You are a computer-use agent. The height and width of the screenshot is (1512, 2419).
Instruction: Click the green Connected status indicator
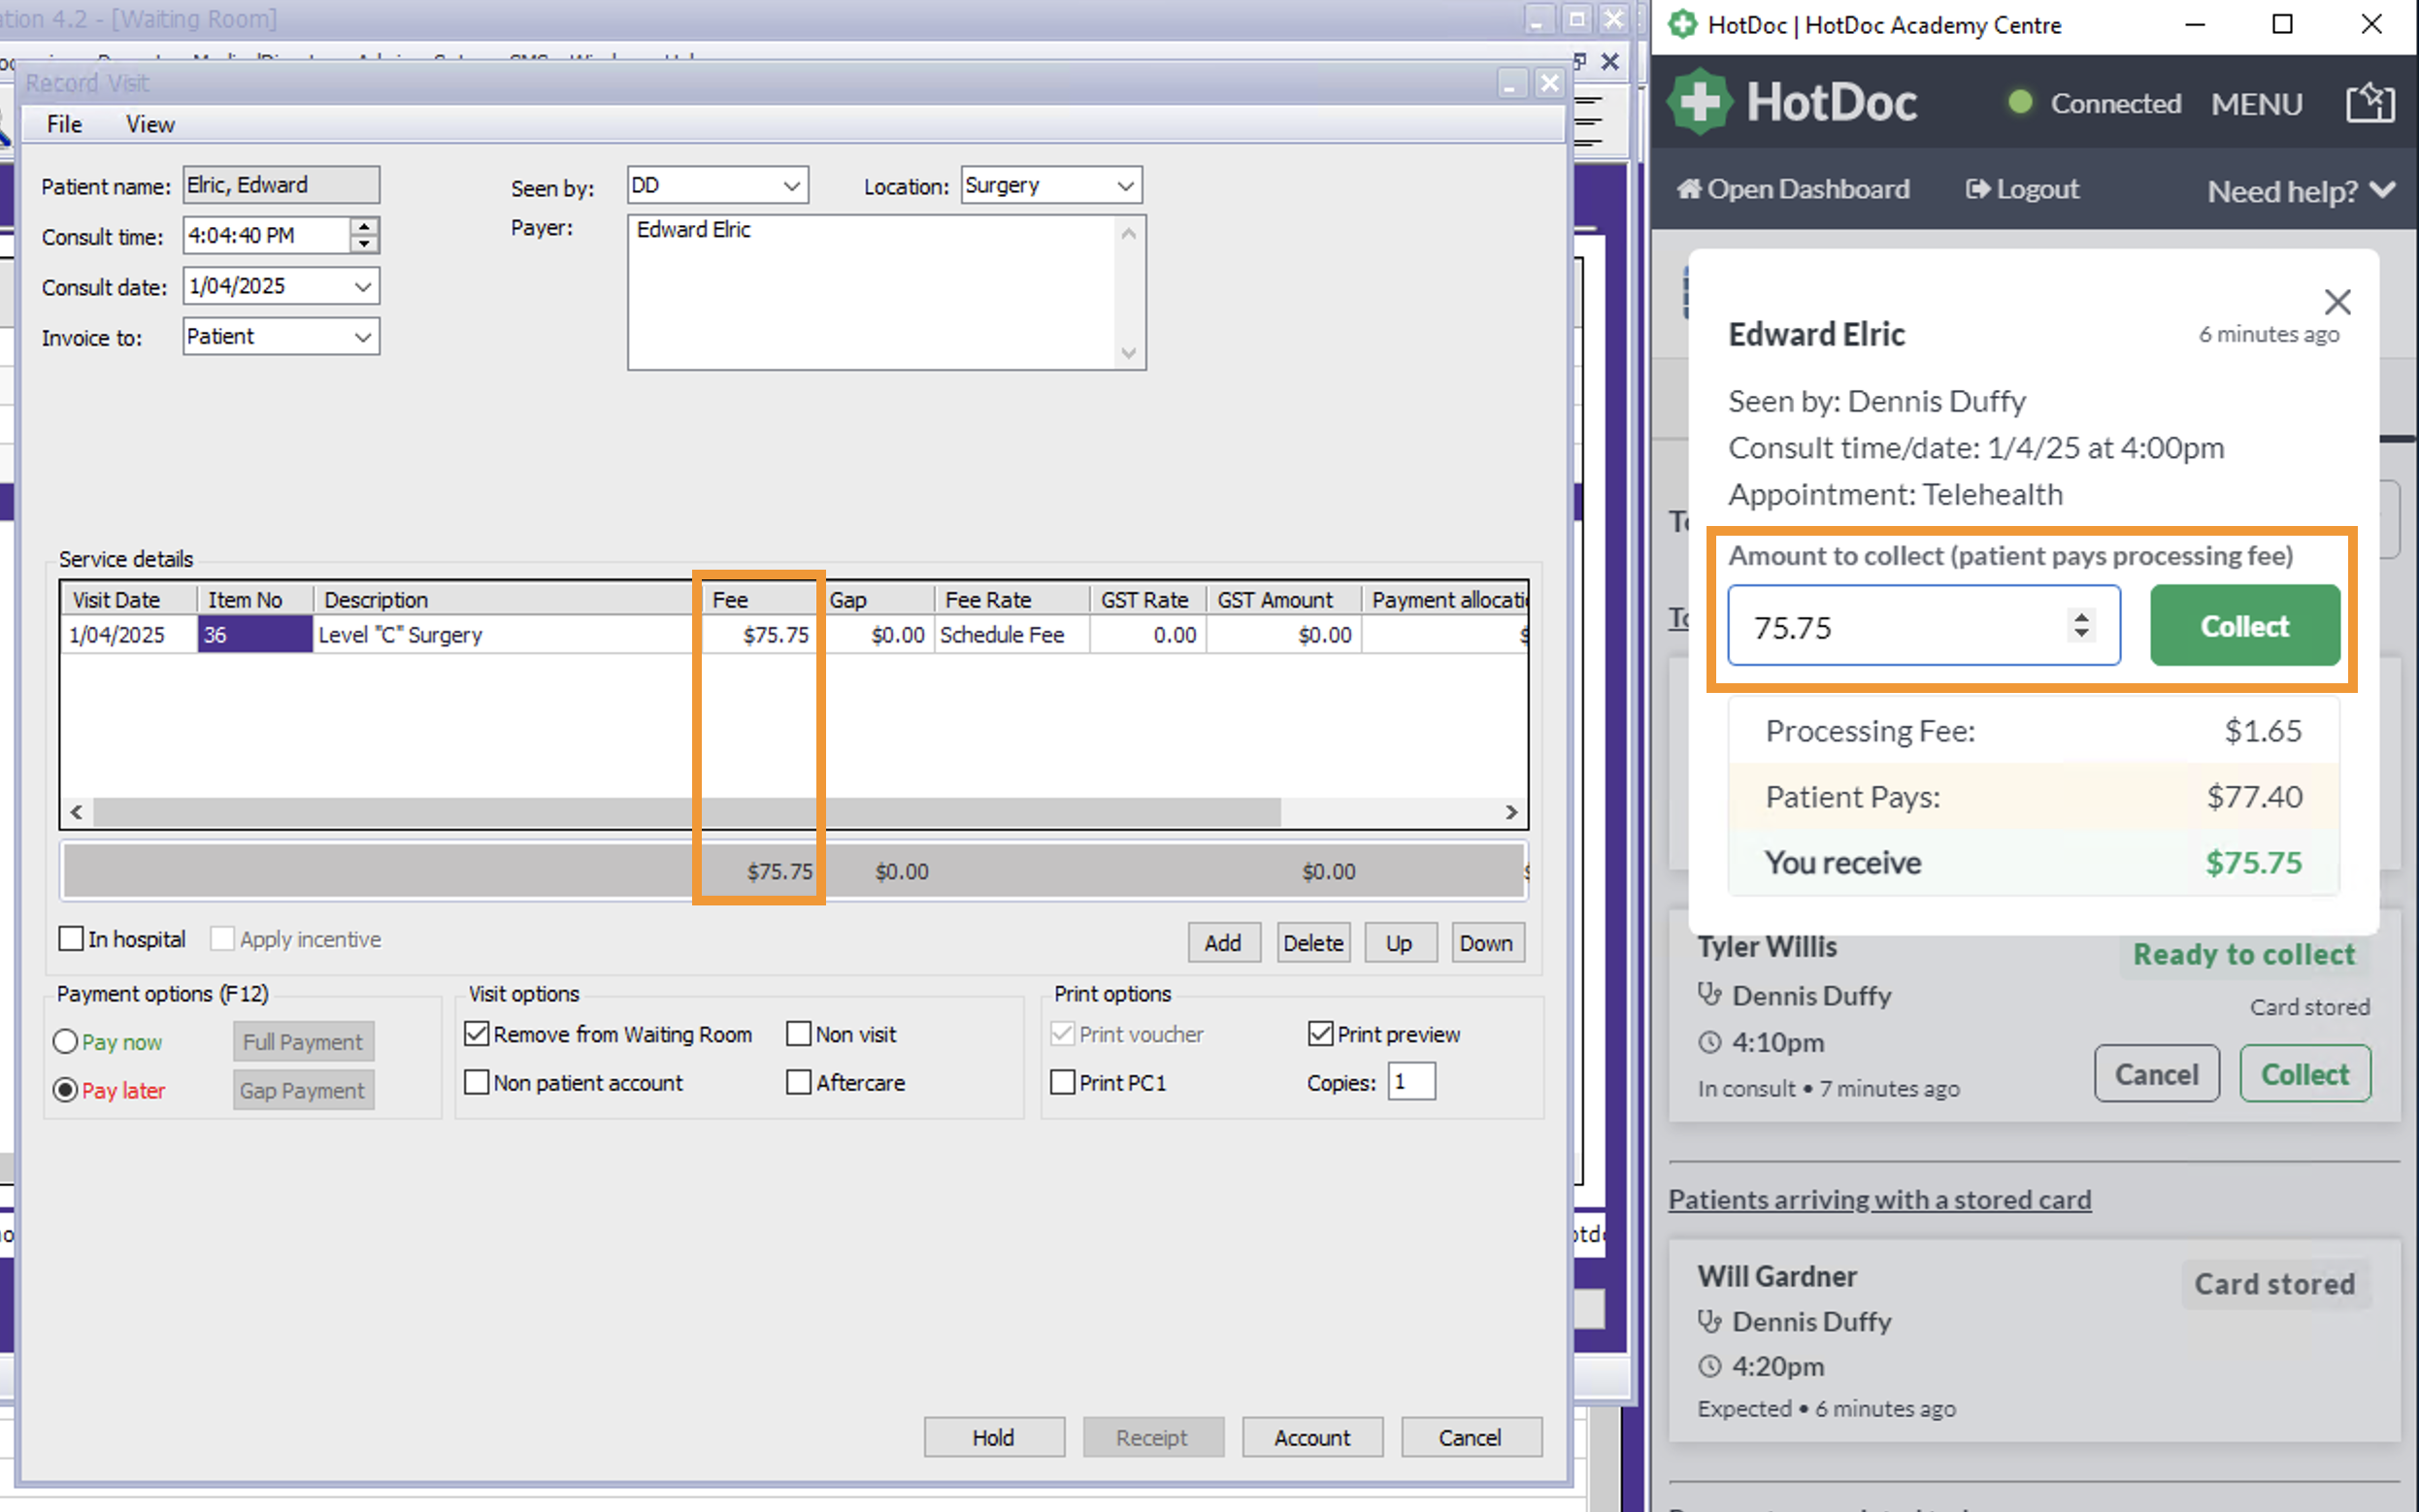pos(2020,102)
